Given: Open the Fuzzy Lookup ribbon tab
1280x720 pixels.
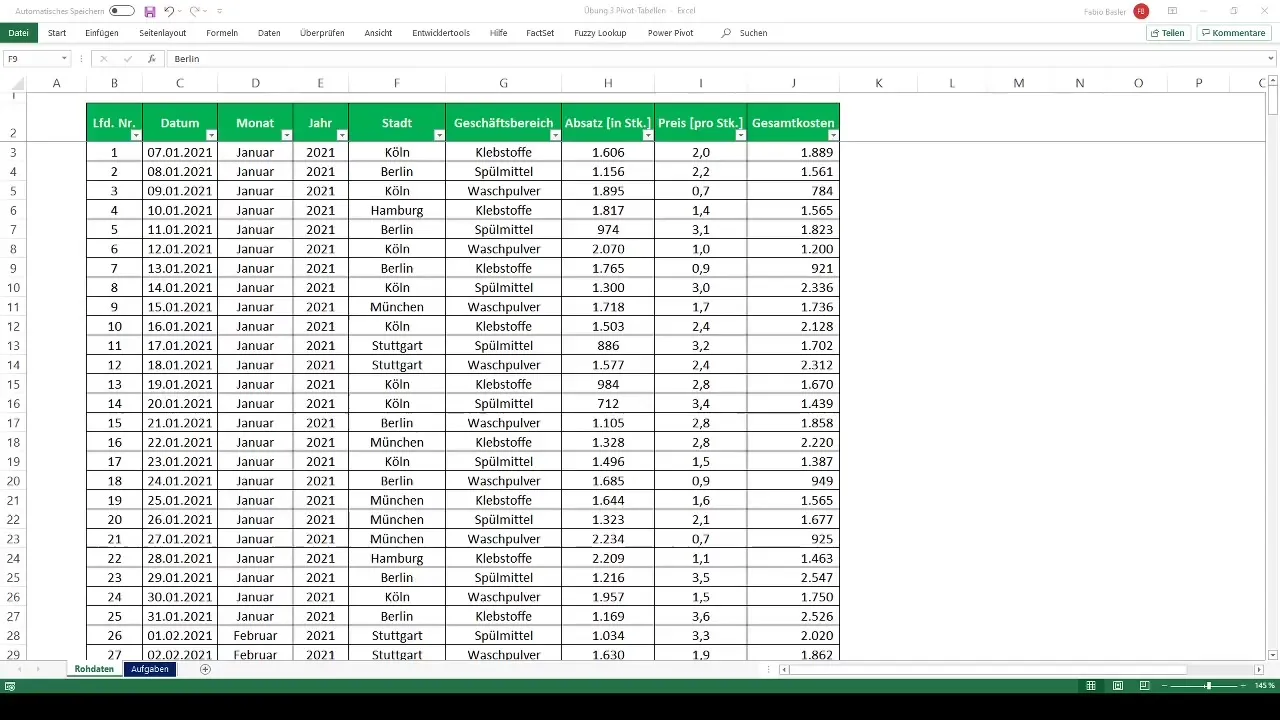Looking at the screenshot, I should click(600, 33).
